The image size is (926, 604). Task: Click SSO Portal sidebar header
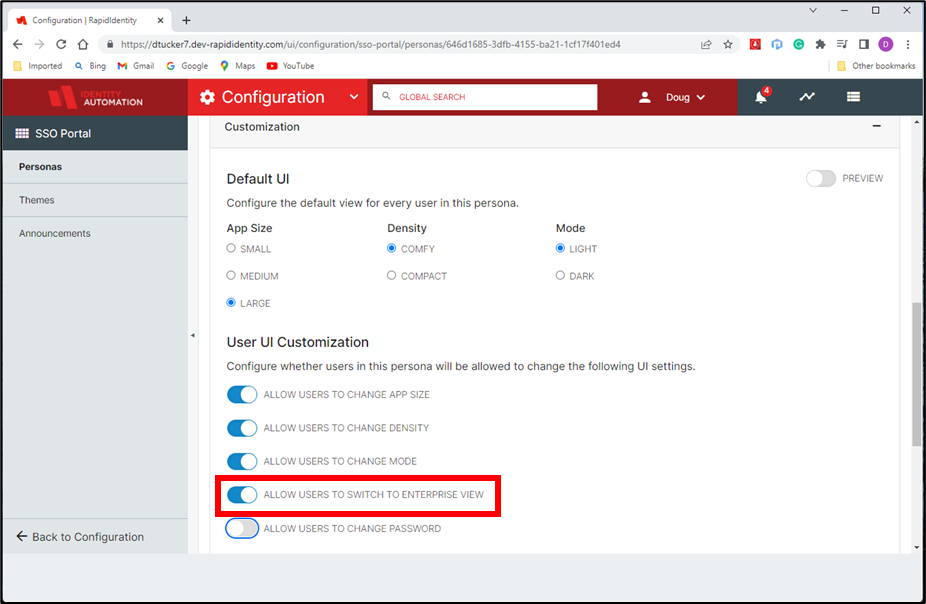click(x=95, y=133)
